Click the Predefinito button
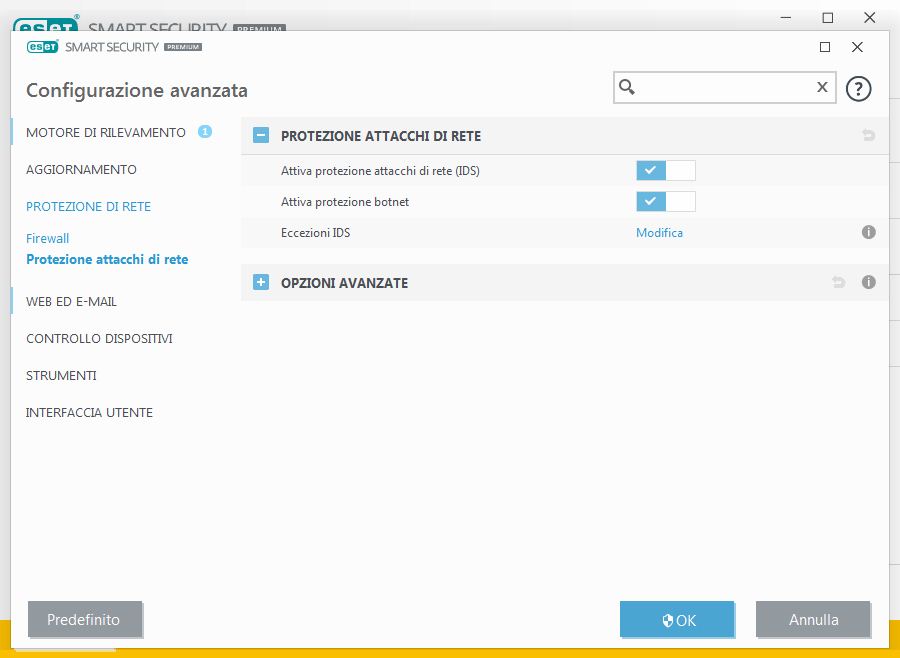The width and height of the screenshot is (900, 658). [85, 619]
